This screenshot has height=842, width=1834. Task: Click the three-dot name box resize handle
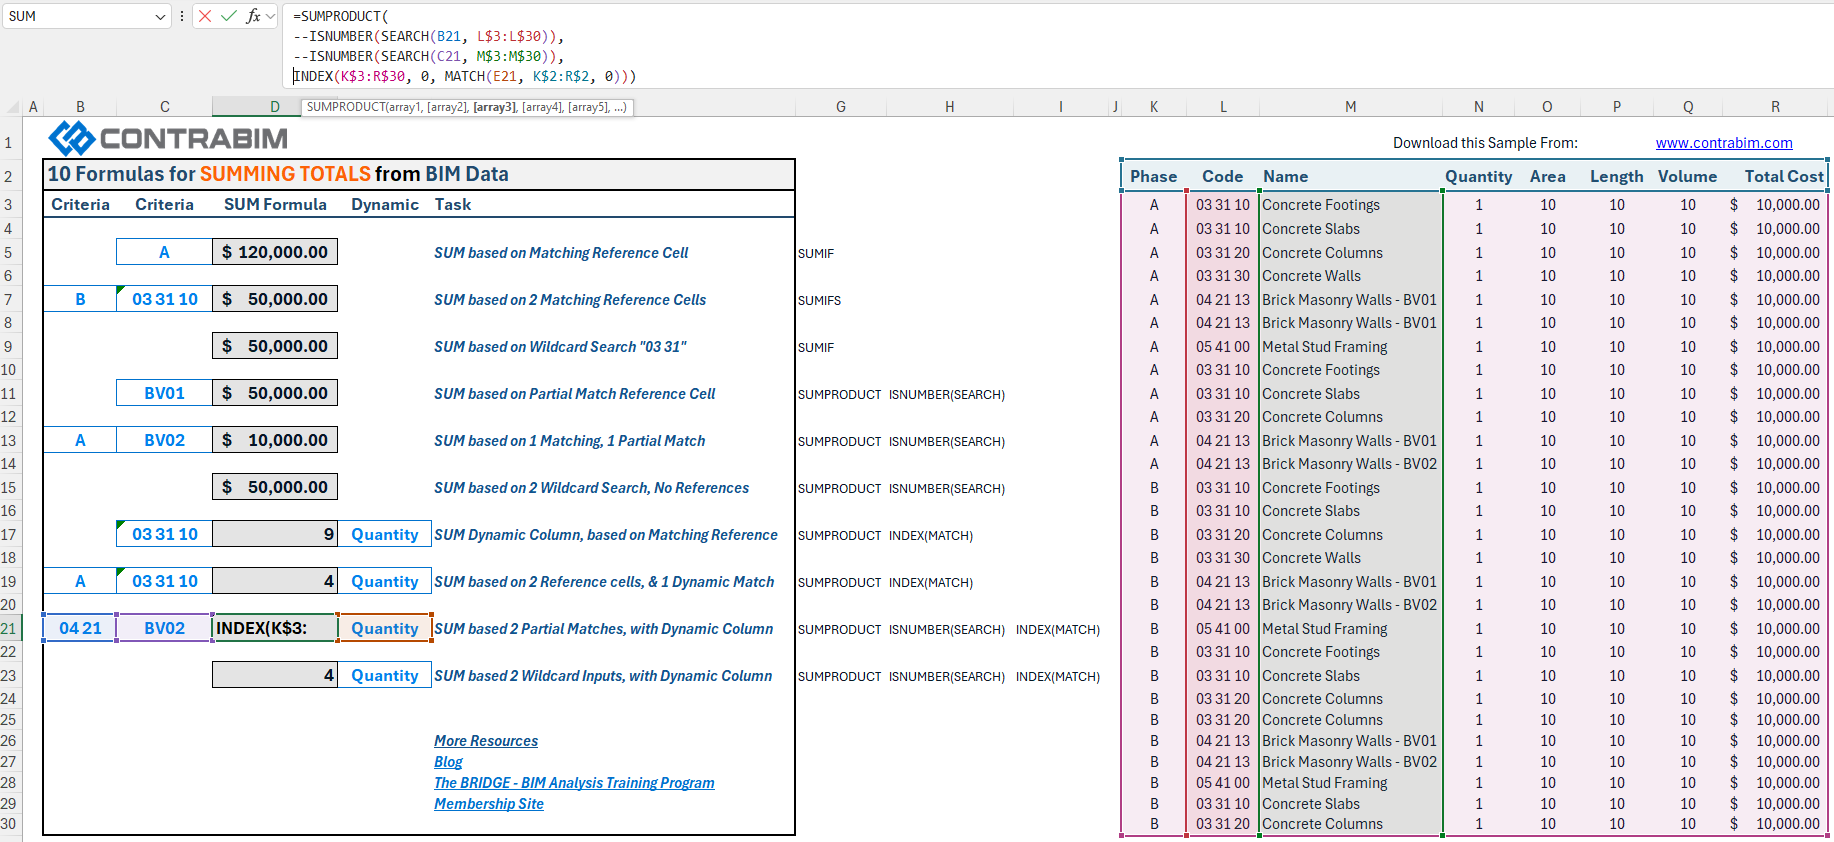click(x=181, y=16)
